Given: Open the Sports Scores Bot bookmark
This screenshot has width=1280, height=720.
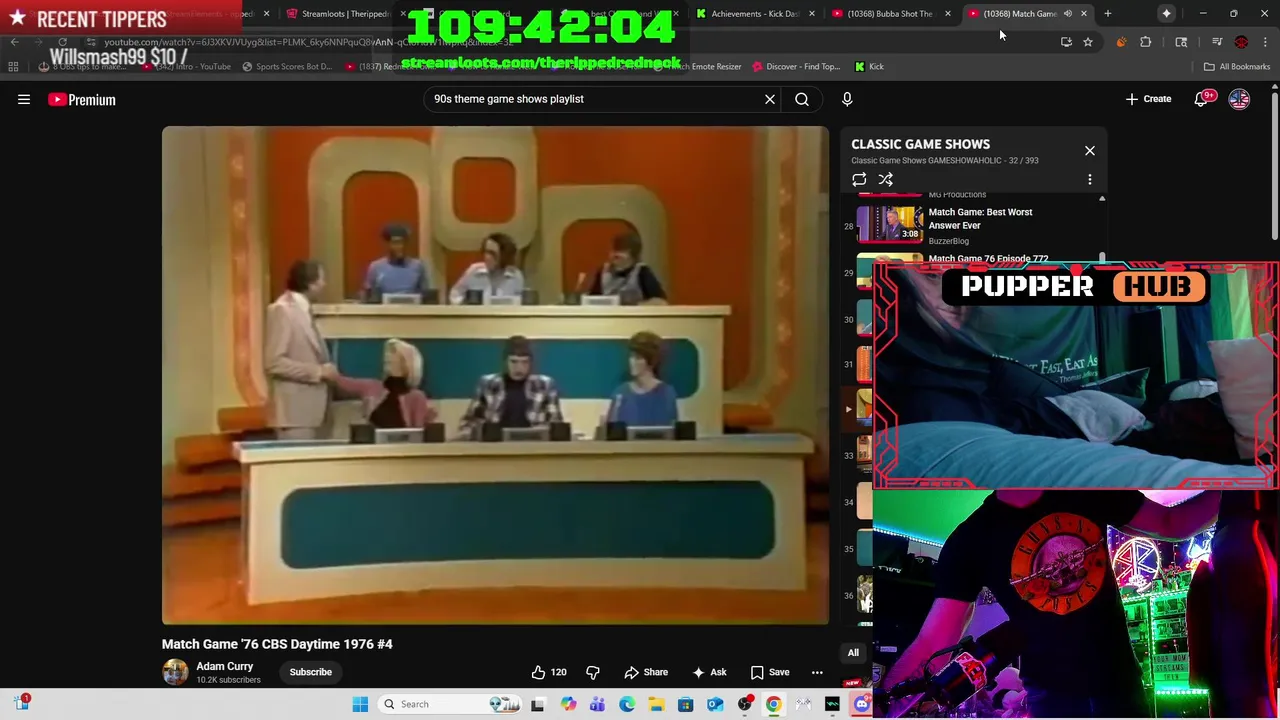Looking at the screenshot, I should [x=287, y=67].
